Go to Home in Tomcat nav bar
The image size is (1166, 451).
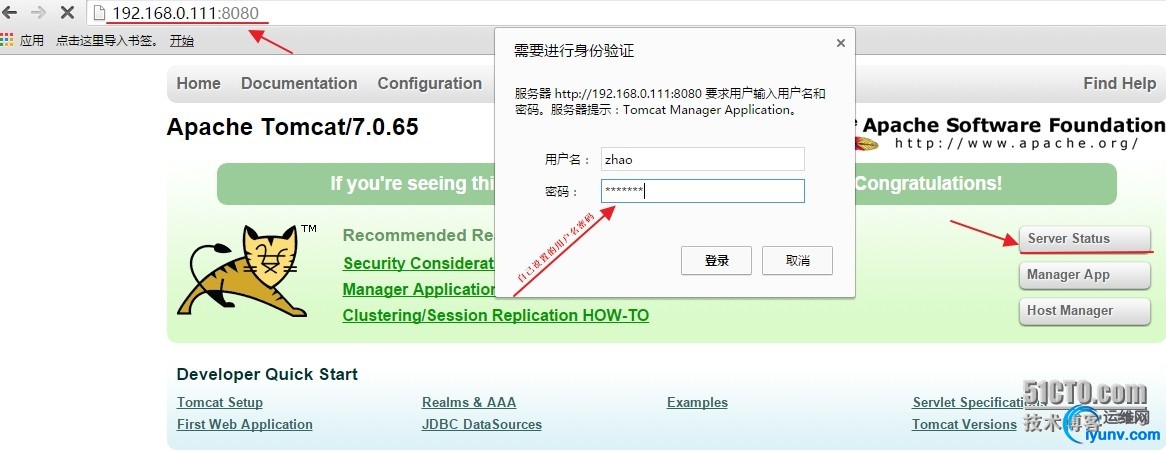(x=199, y=83)
